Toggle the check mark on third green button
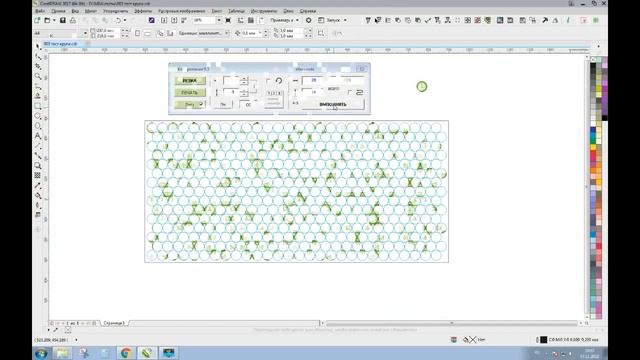The image size is (640, 360). tap(201, 104)
